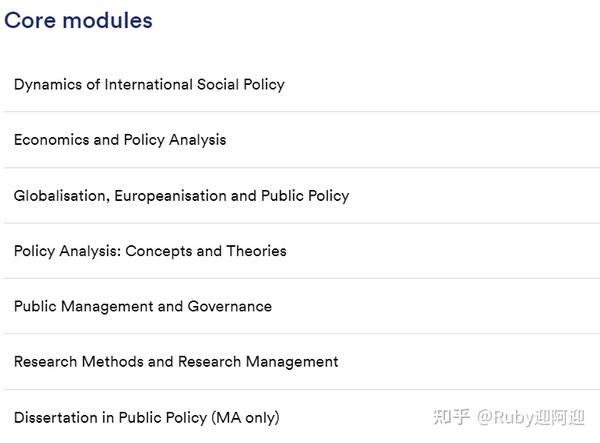This screenshot has height=443, width=600.
Task: Click the word modules in the heading
Action: (x=108, y=20)
